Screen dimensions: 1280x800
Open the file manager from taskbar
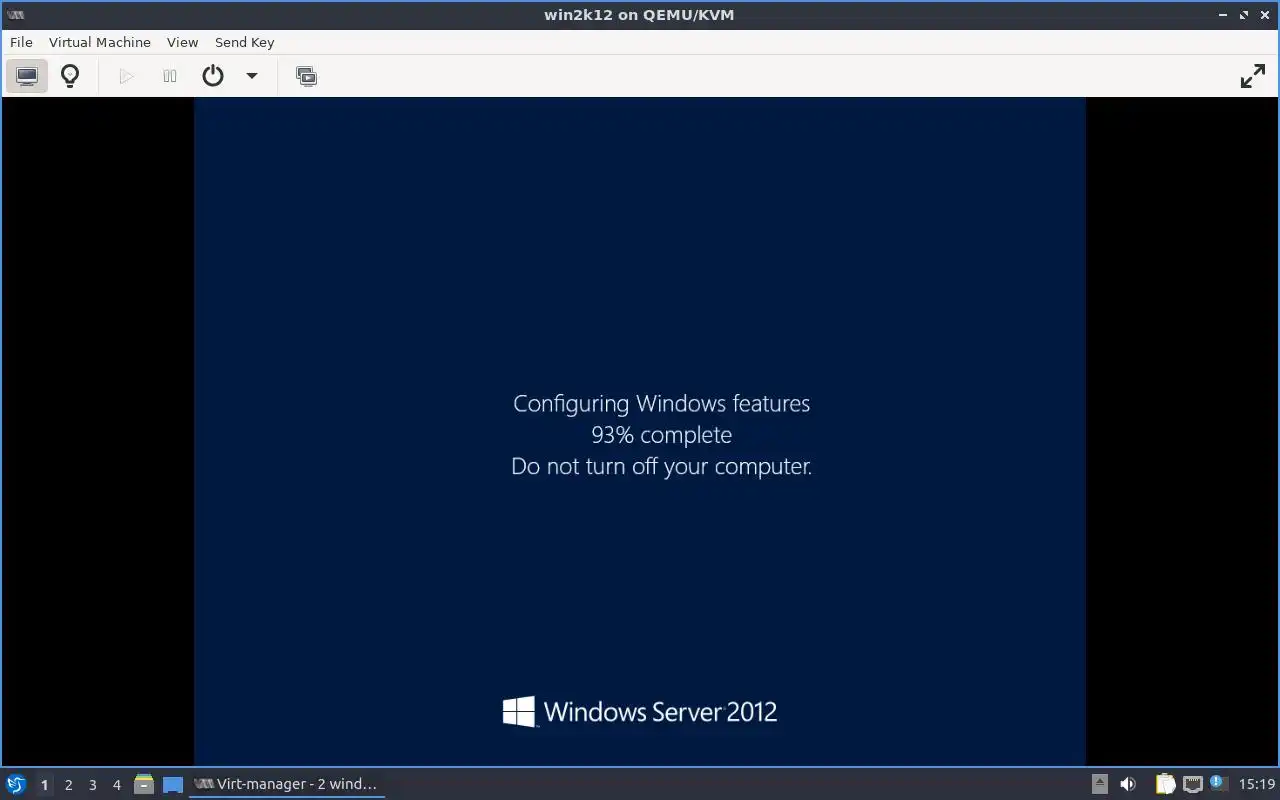144,784
